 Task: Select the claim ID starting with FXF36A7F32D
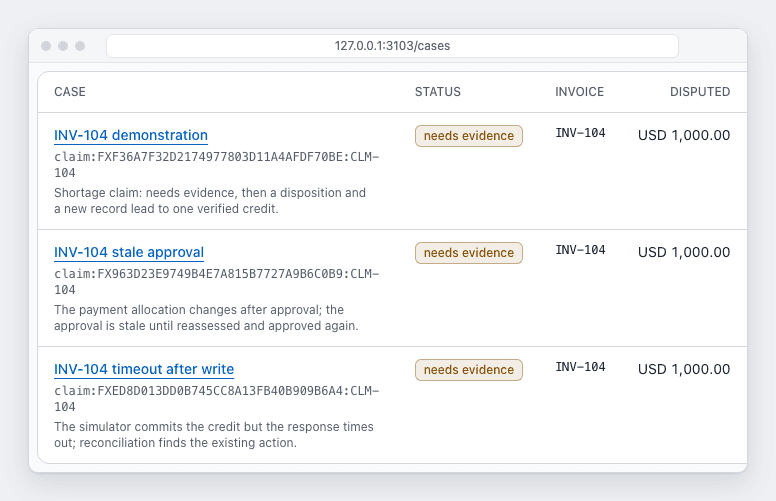click(217, 165)
